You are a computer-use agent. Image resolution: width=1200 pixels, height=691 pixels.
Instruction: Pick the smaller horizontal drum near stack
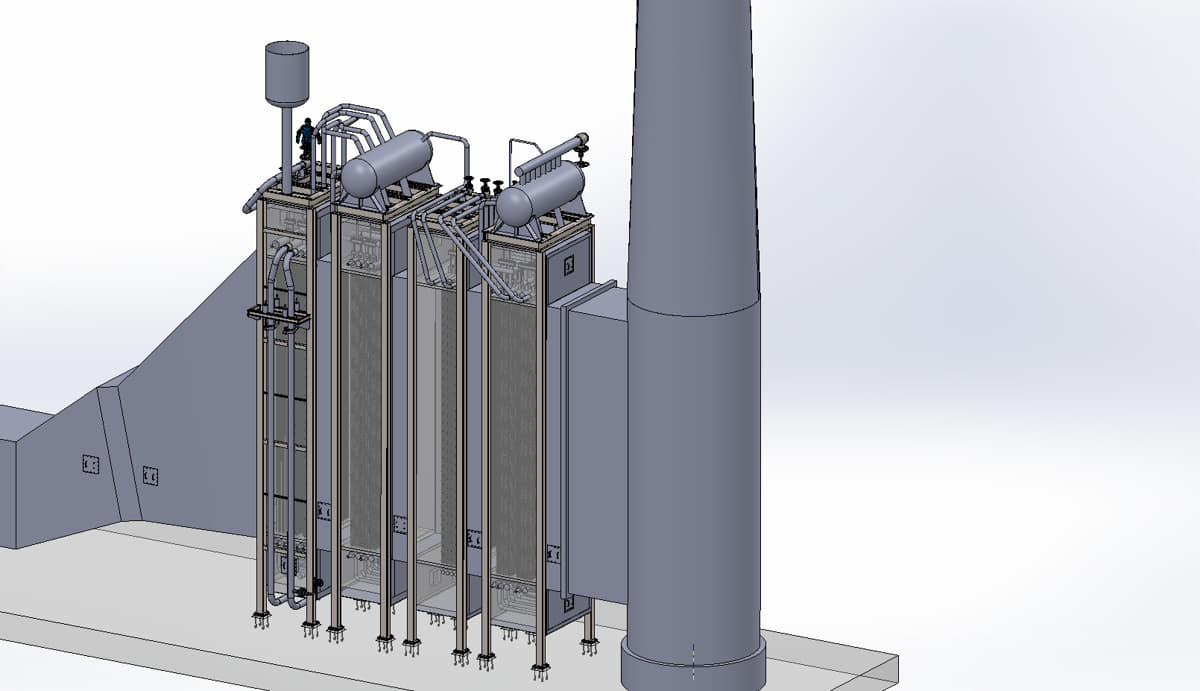(540, 193)
